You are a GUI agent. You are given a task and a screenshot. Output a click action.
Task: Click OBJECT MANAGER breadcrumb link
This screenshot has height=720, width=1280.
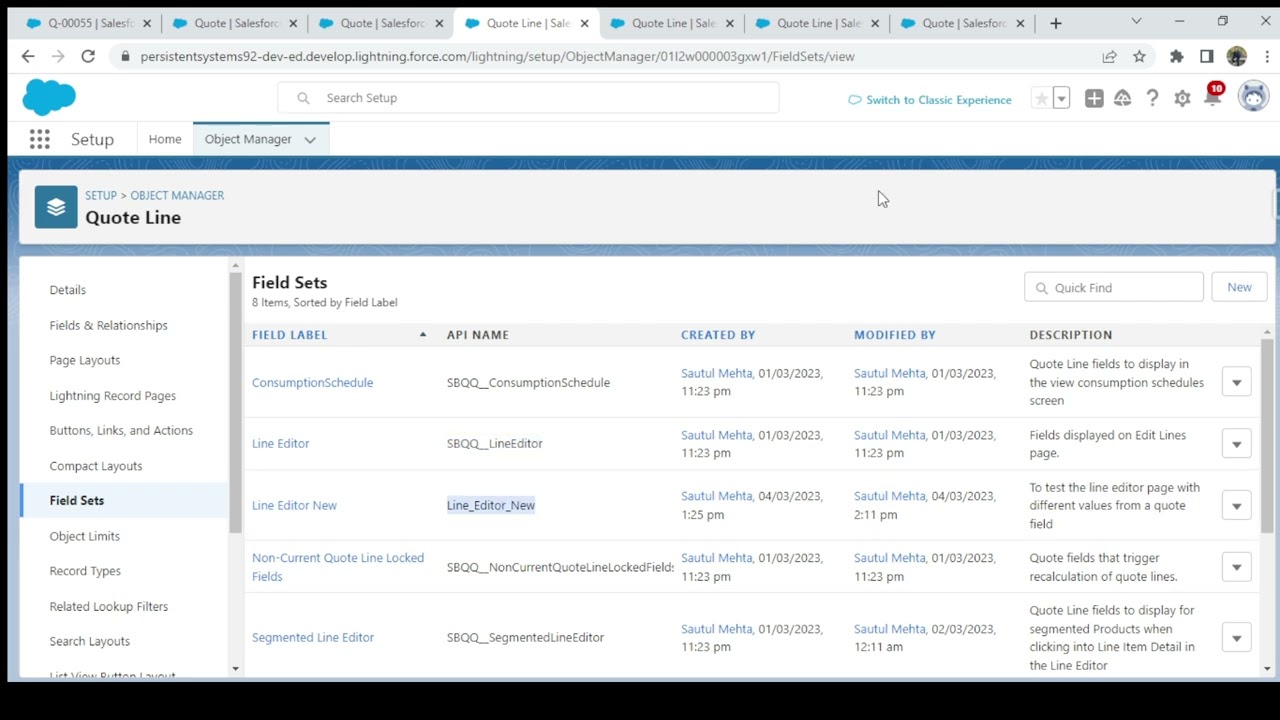tap(177, 195)
